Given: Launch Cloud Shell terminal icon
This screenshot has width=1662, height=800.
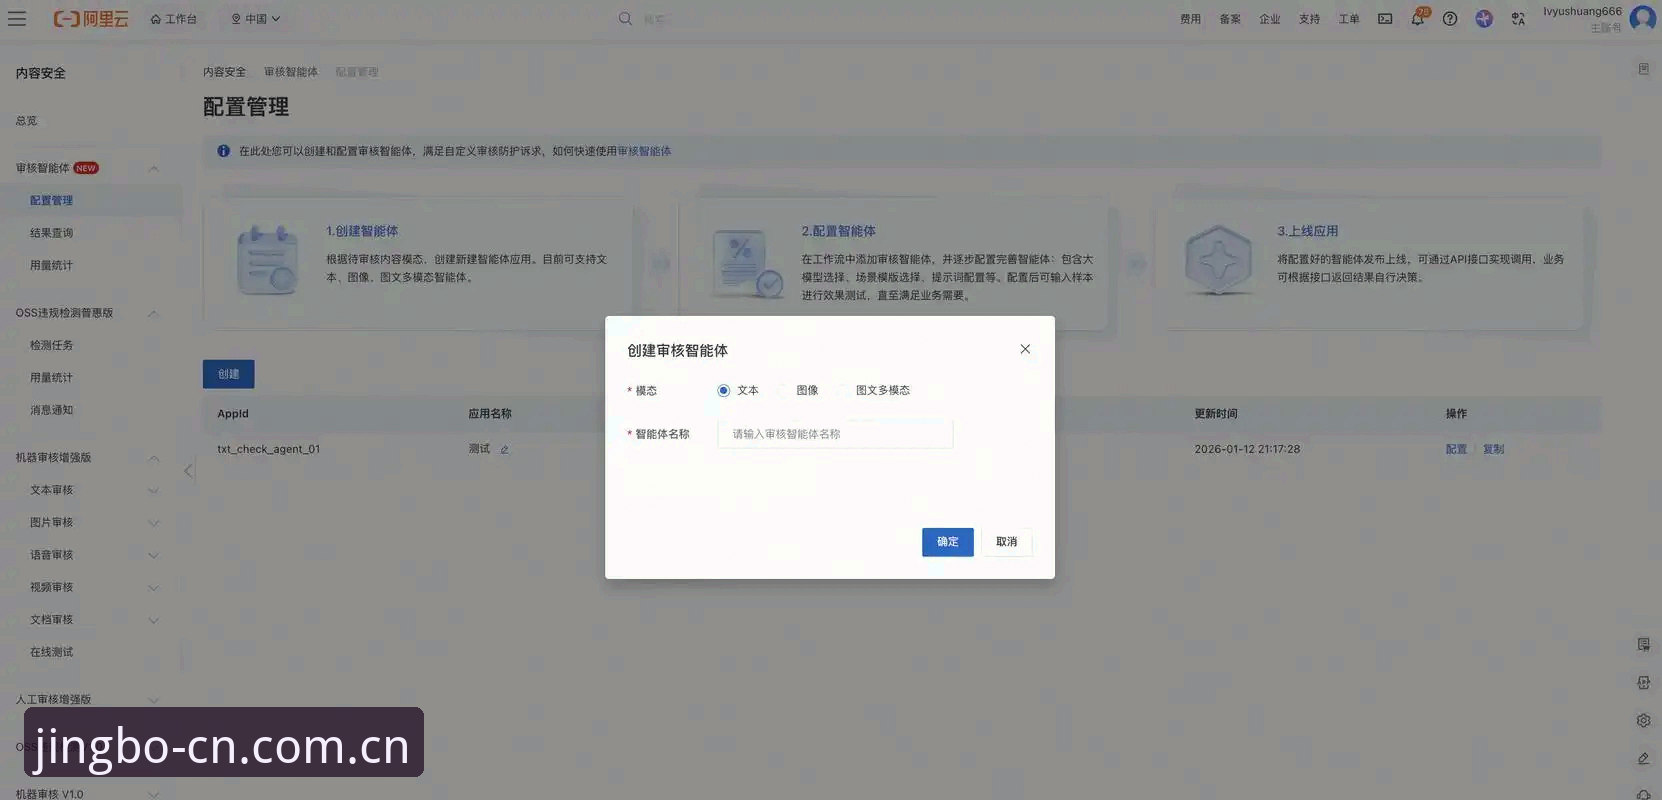Looking at the screenshot, I should [x=1385, y=18].
